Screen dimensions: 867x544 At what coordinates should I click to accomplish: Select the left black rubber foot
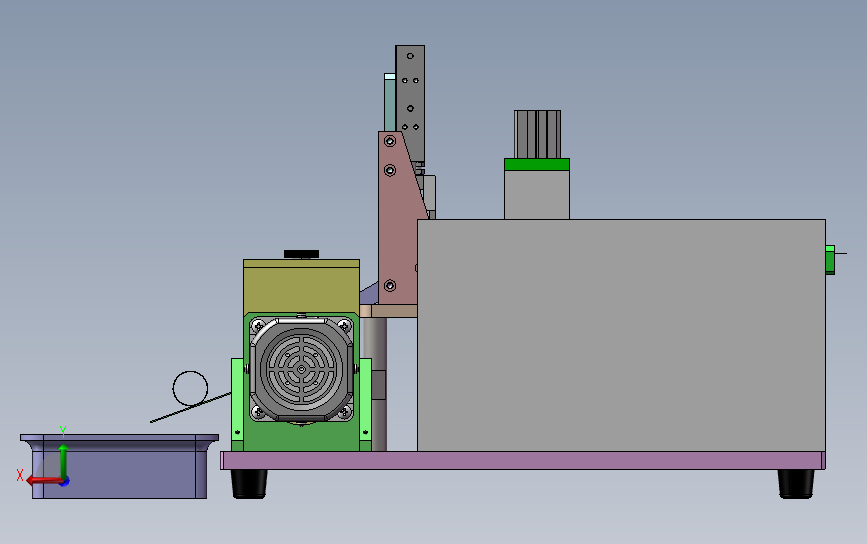[x=249, y=484]
